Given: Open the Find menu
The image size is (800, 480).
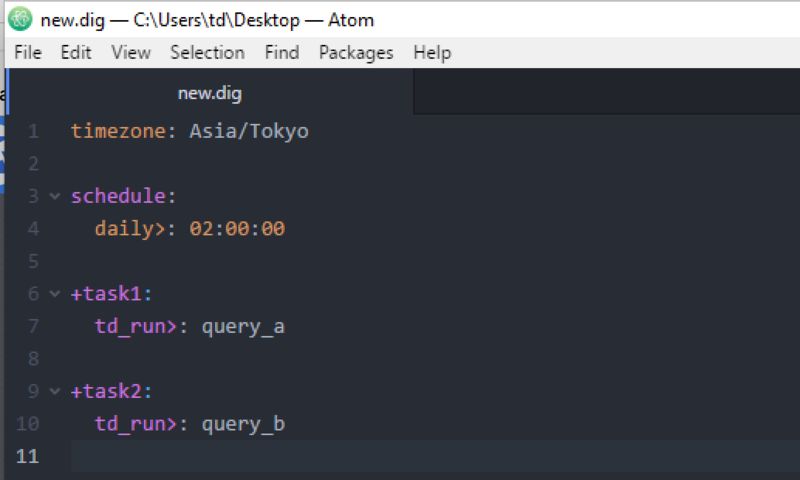Looking at the screenshot, I should tap(282, 53).
